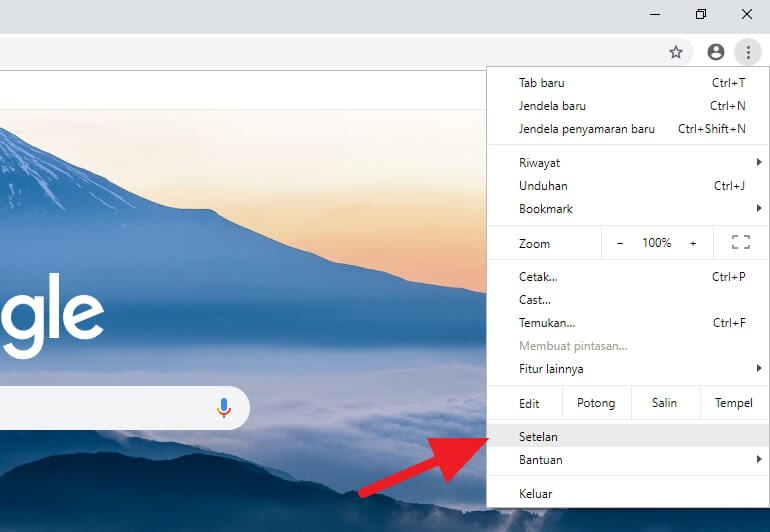
Task: Click the three-dot Chrome menu button
Action: pos(748,52)
